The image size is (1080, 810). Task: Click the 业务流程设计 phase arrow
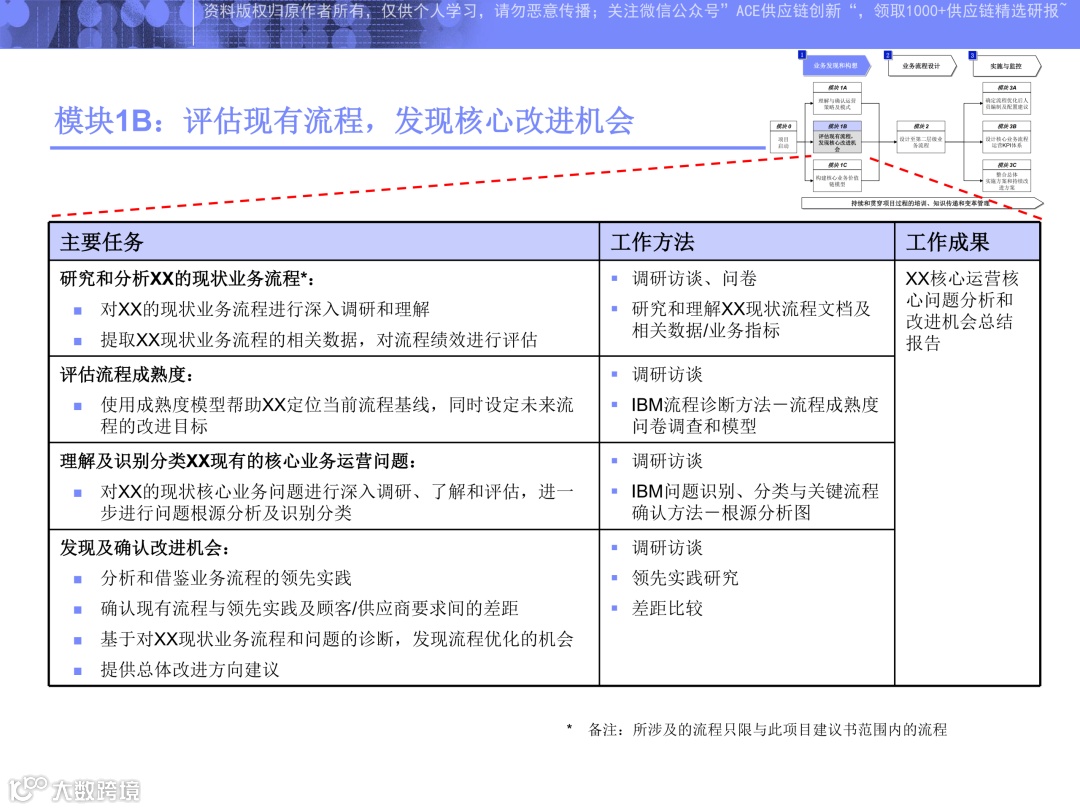tap(922, 65)
